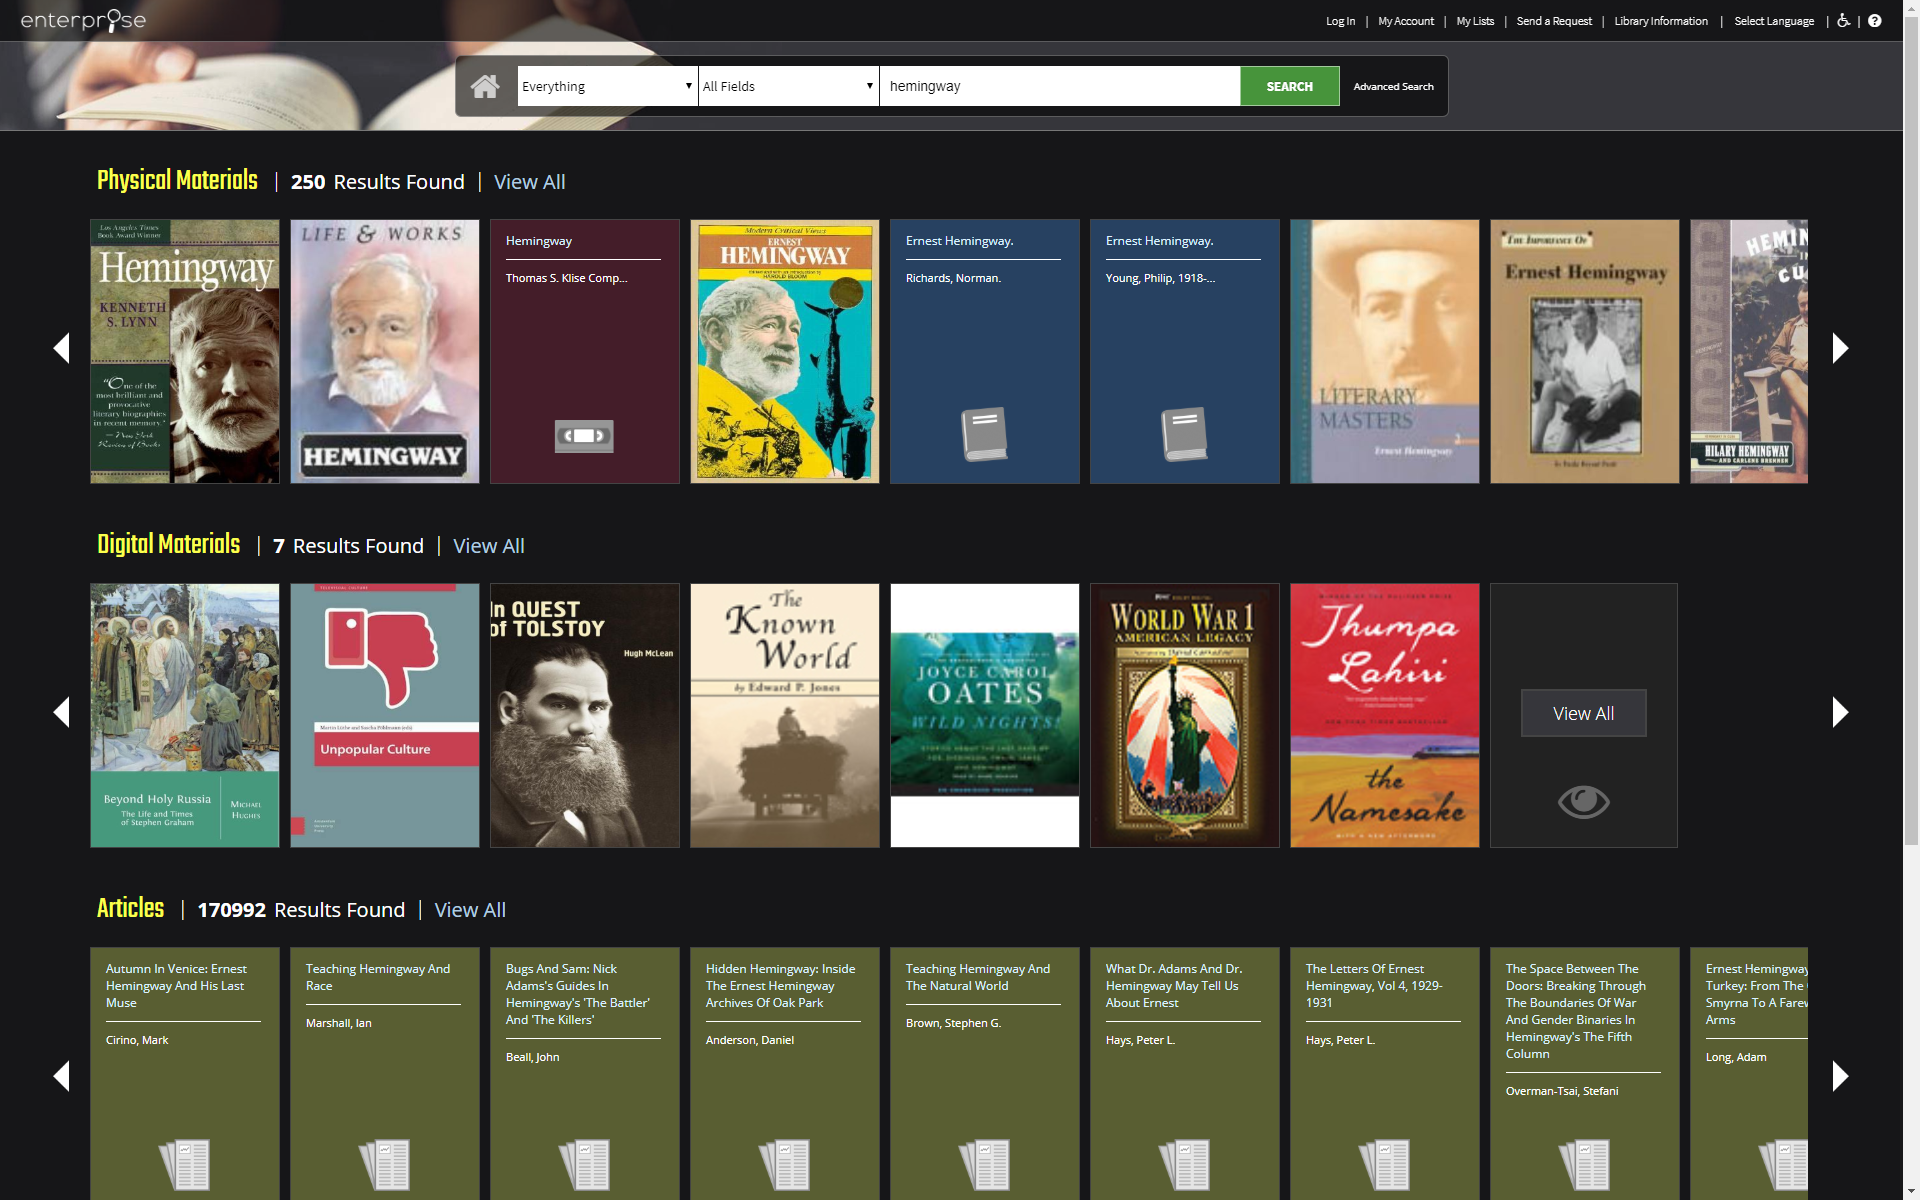The width and height of the screenshot is (1920, 1200).
Task: Open Advanced Search link
Action: pyautogui.click(x=1393, y=87)
